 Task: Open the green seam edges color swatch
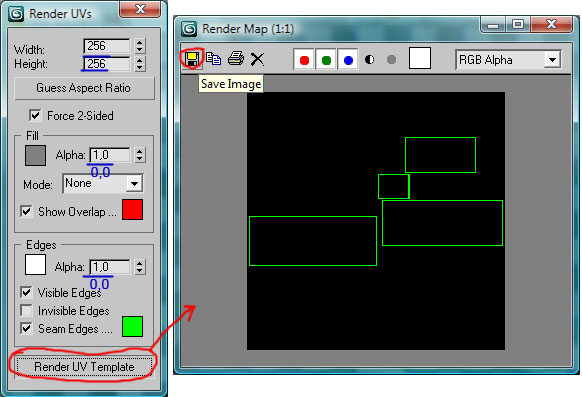[133, 327]
